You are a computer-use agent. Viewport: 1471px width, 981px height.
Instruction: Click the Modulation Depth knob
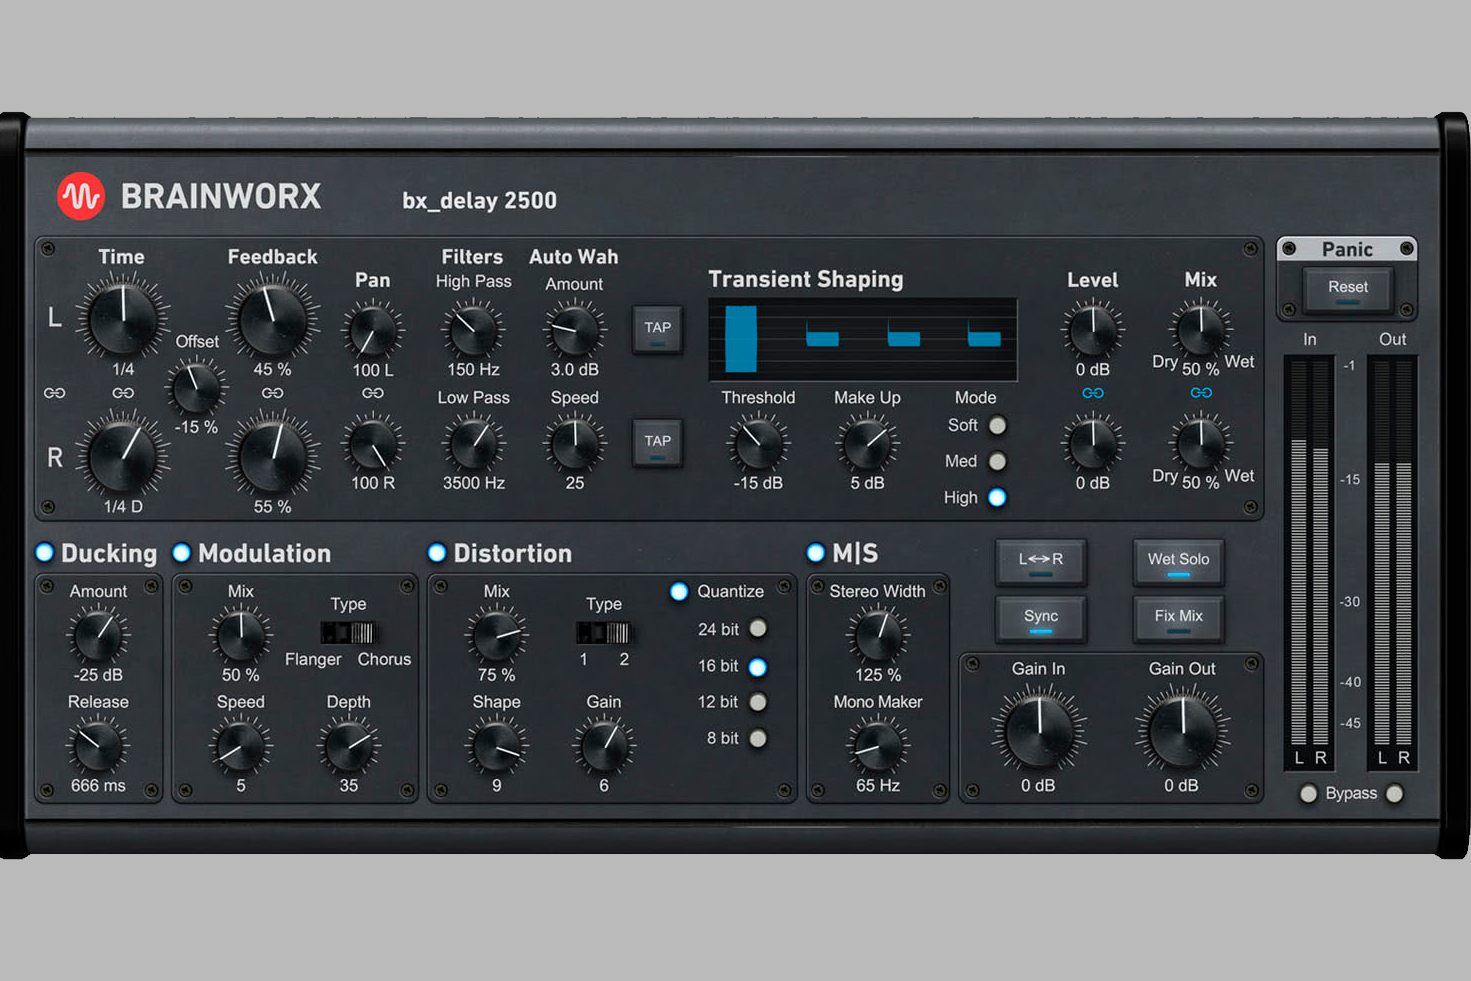click(x=348, y=747)
